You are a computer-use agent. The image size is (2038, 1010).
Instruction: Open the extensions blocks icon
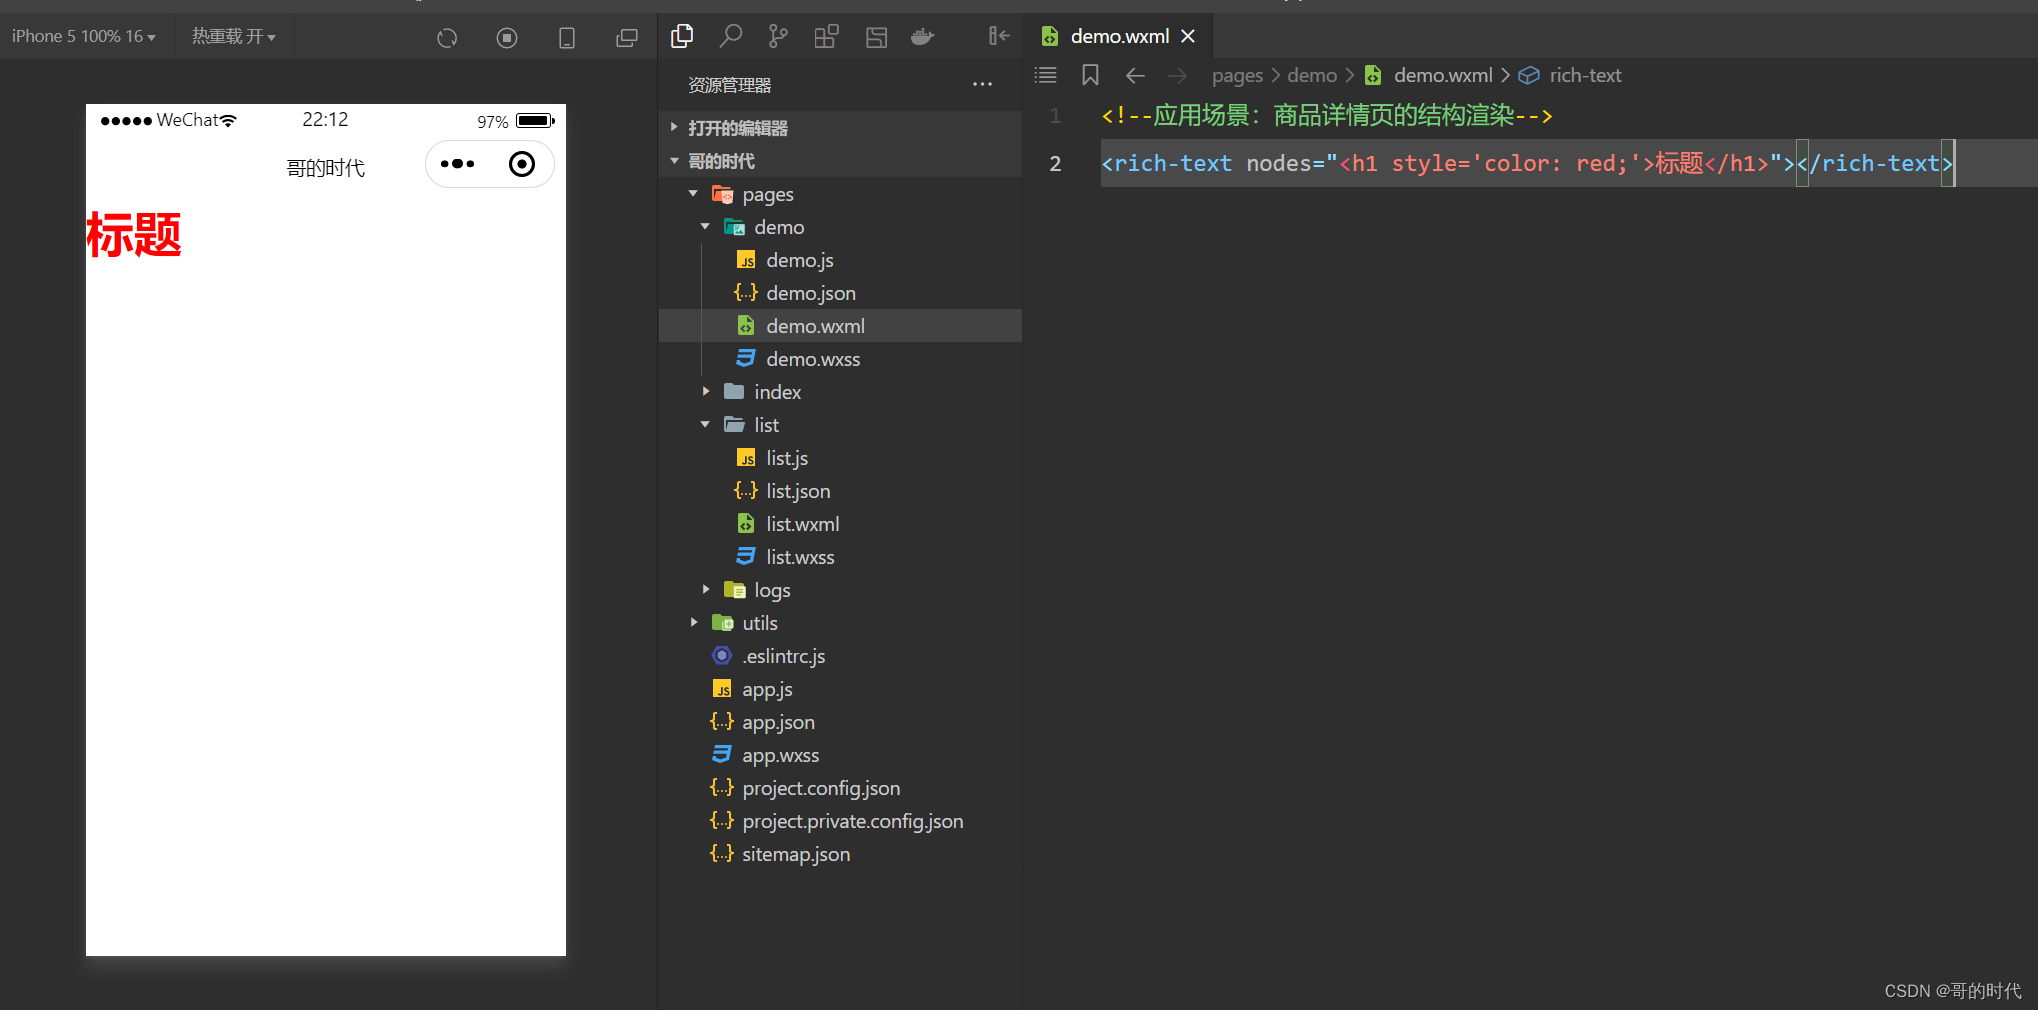[826, 37]
